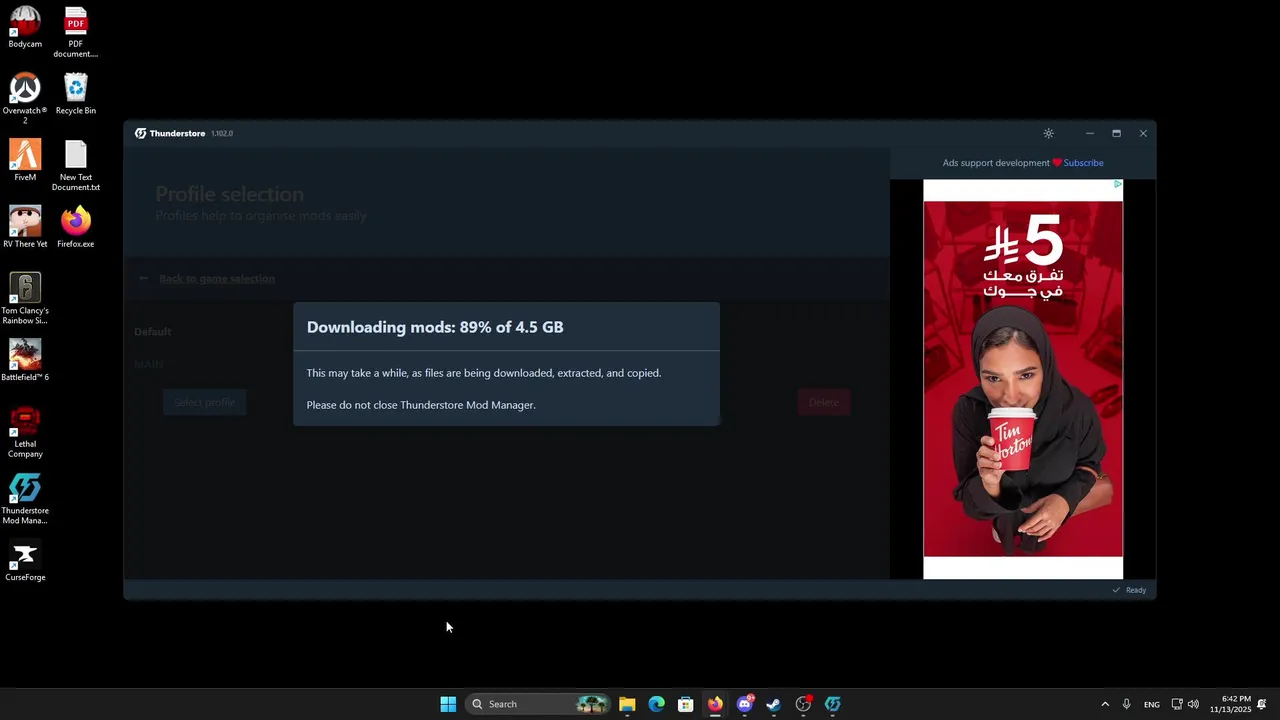Click Back to game selection link
The image size is (1280, 720).
(x=217, y=278)
